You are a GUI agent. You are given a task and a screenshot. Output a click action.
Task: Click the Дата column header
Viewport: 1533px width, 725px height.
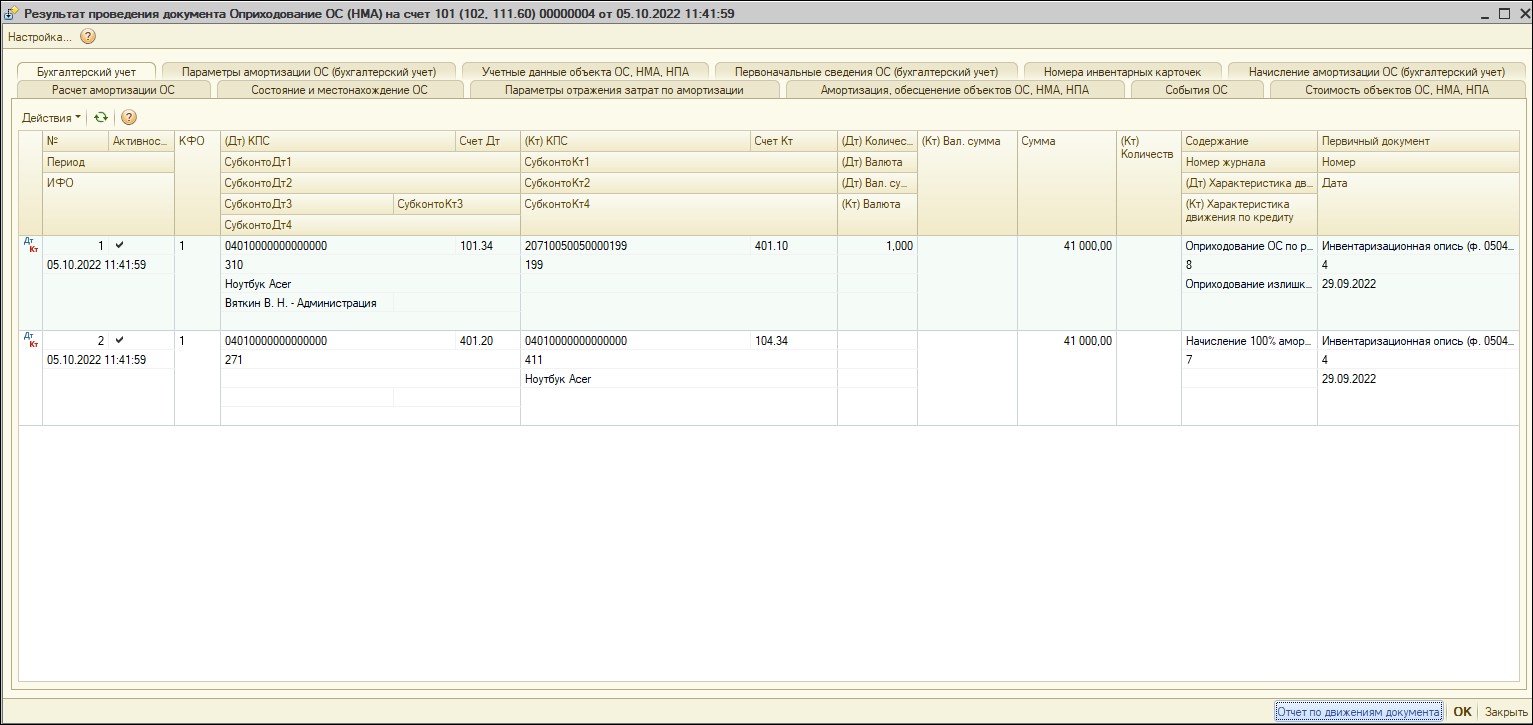pos(1418,204)
